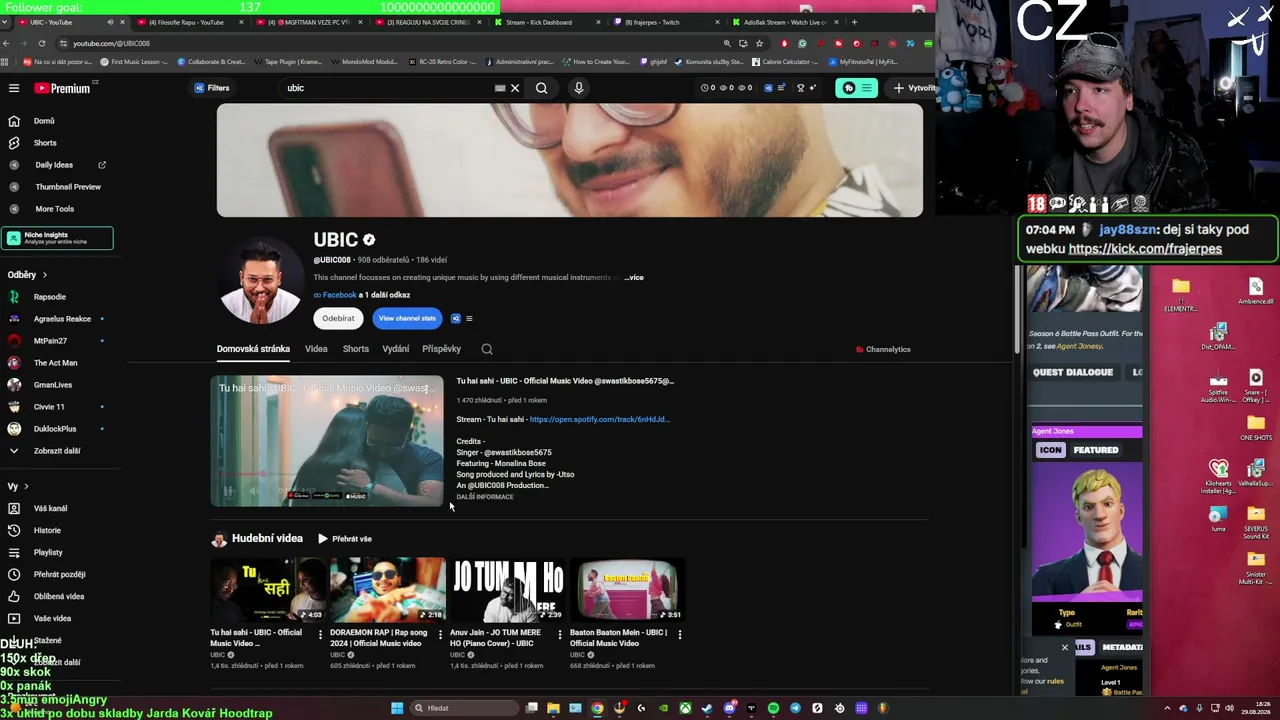Open the JO TUM MERE HO video thumbnail
Screen dimensions: 1280x720
pos(508,590)
